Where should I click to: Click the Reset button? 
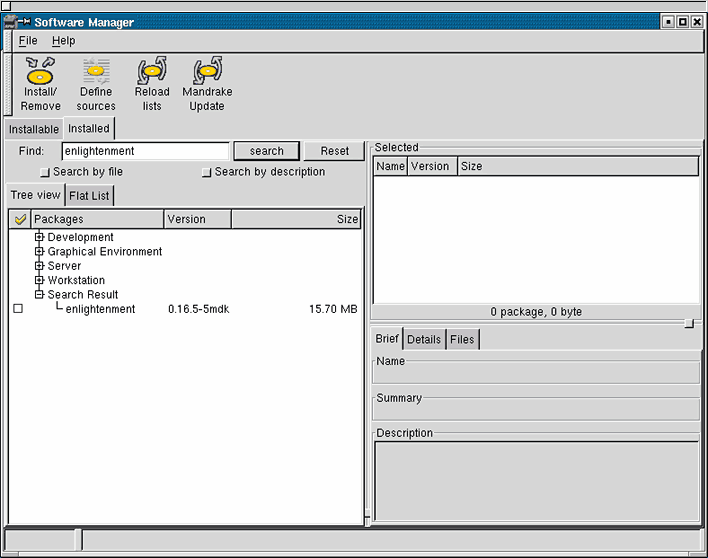point(335,151)
